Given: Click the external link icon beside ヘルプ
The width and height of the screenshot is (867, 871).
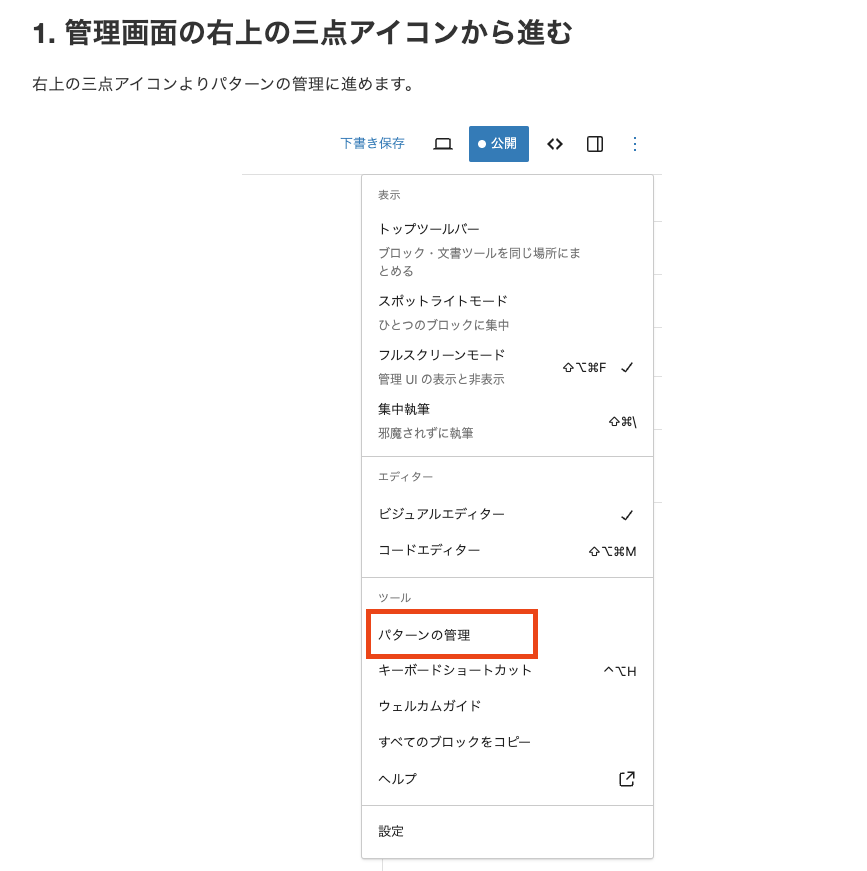Looking at the screenshot, I should [627, 779].
